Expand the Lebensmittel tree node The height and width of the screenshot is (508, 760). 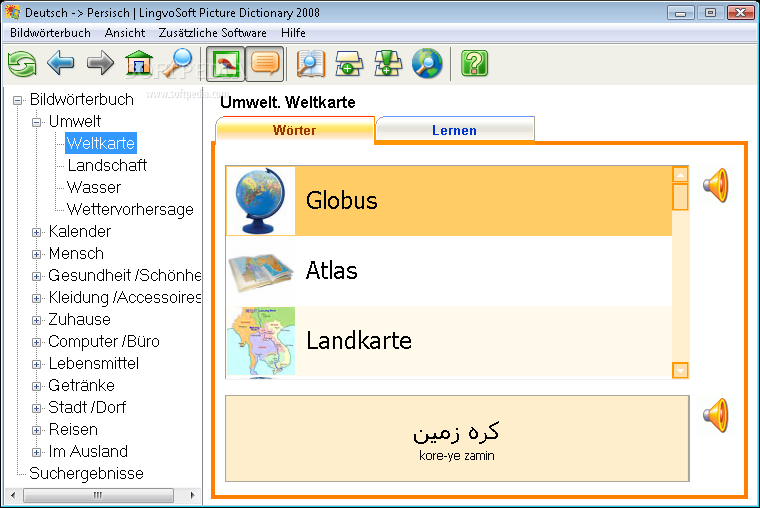(36, 364)
